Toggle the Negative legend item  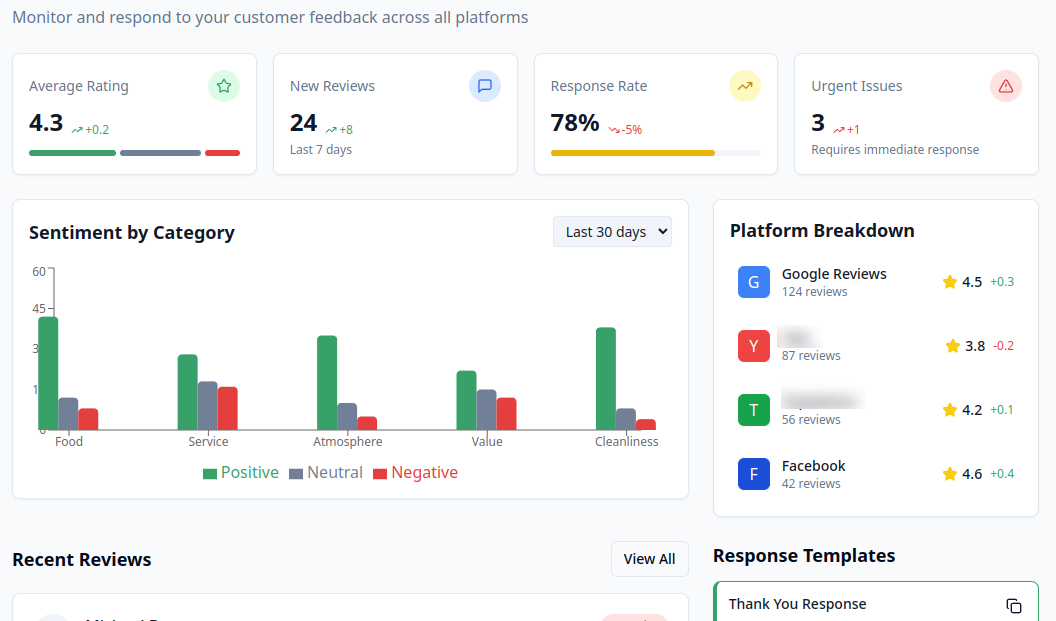pos(415,473)
